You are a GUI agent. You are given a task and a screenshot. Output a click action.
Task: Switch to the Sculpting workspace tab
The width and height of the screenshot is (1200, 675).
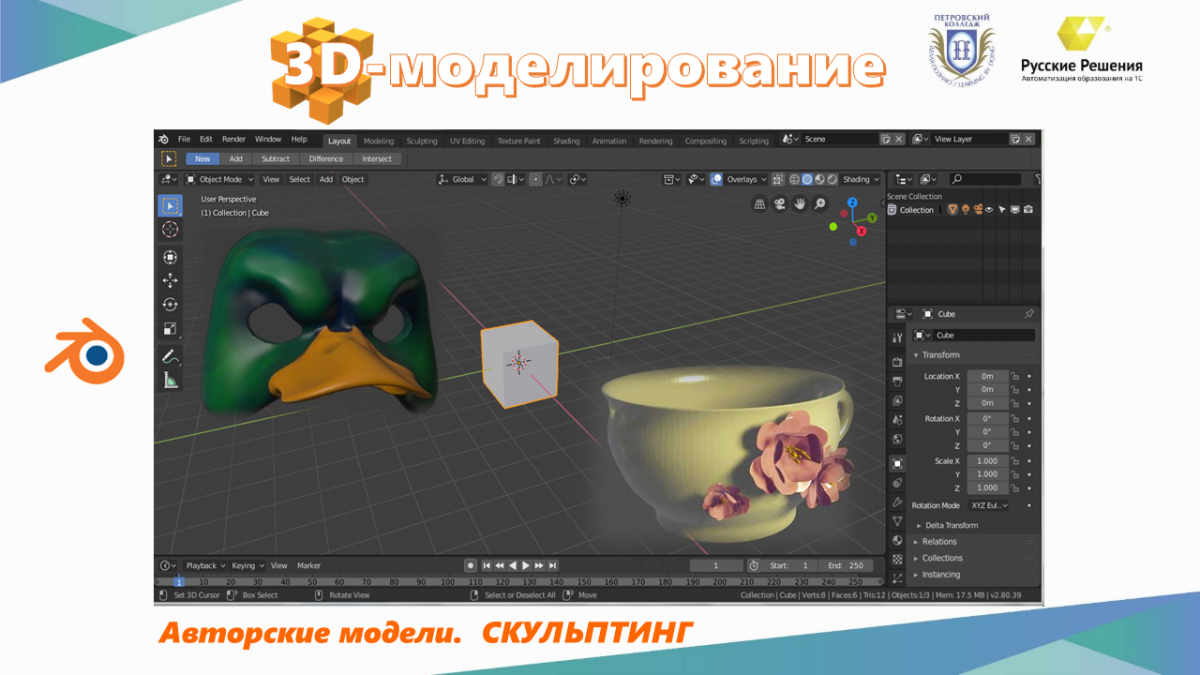(421, 141)
